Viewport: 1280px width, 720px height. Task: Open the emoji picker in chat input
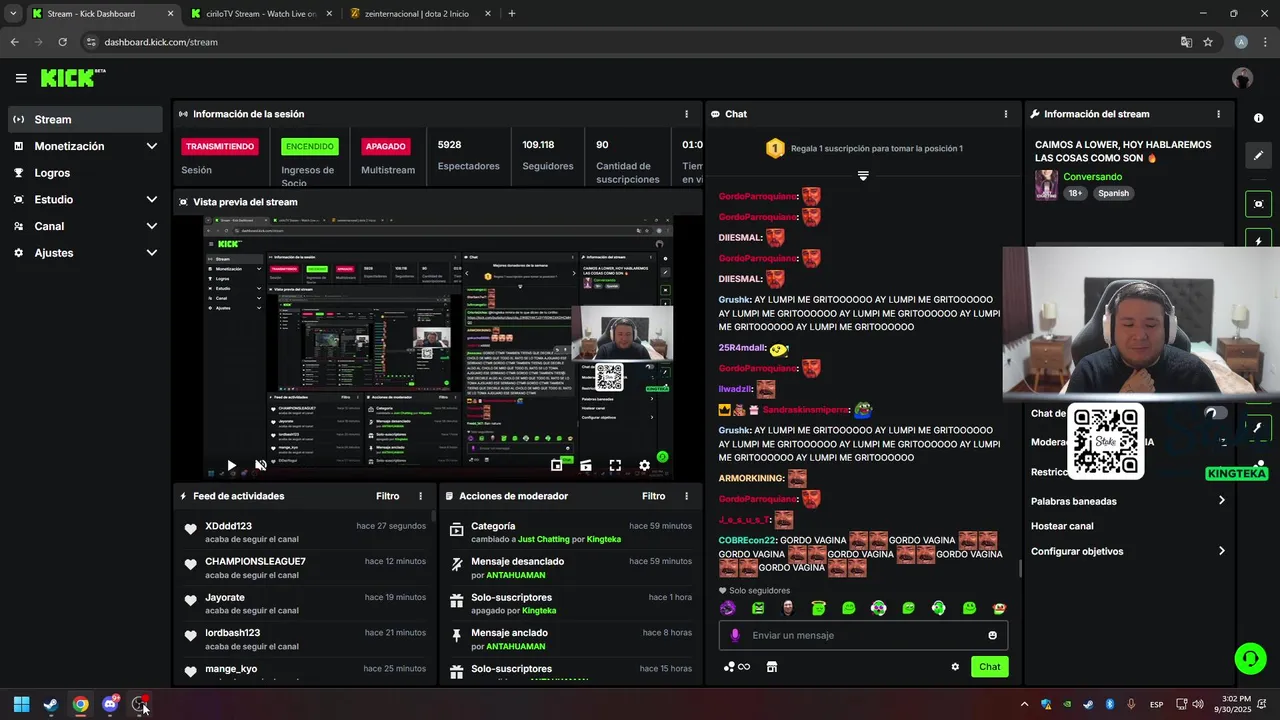(992, 635)
